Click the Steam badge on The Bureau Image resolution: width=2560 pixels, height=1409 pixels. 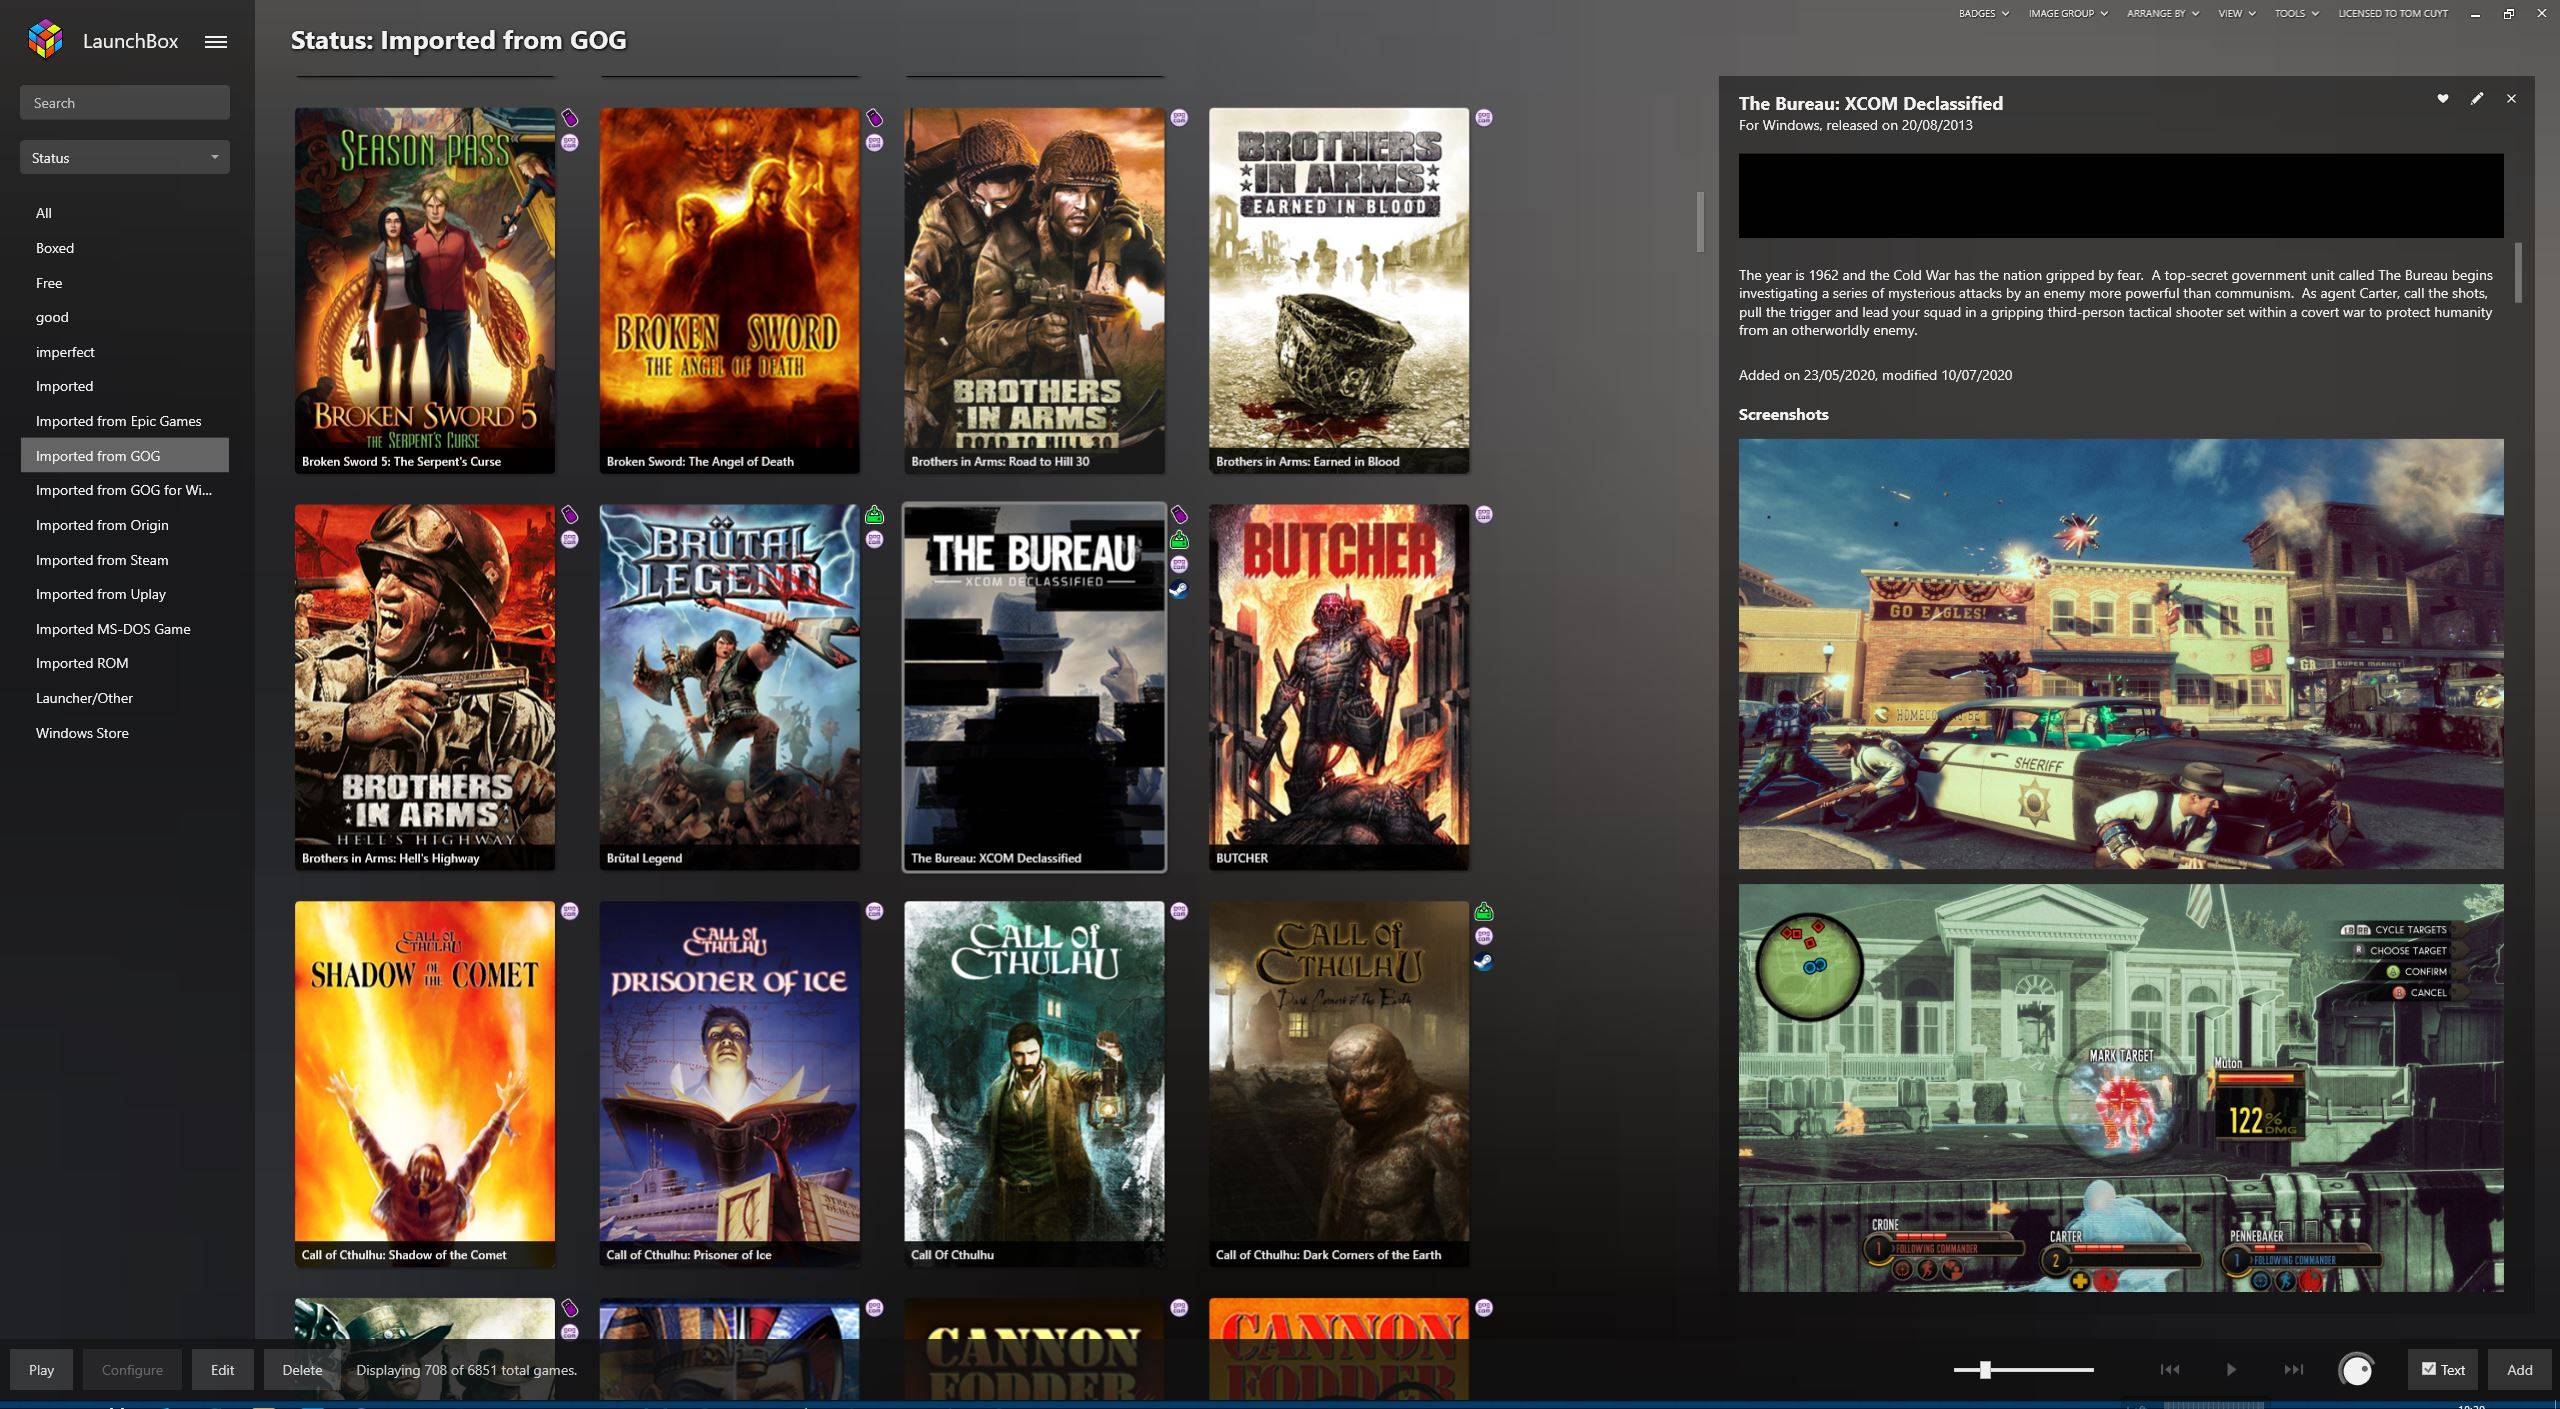pos(1179,590)
